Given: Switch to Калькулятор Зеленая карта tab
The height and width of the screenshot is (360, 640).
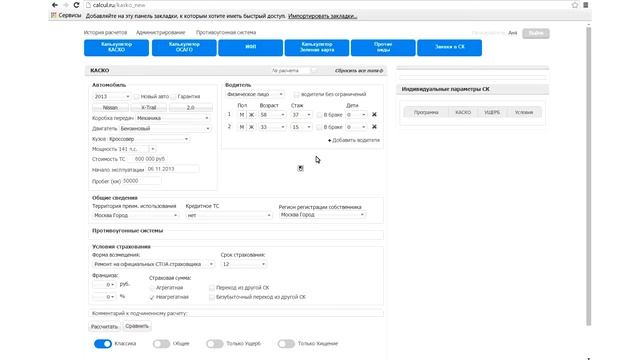Looking at the screenshot, I should (x=317, y=47).
